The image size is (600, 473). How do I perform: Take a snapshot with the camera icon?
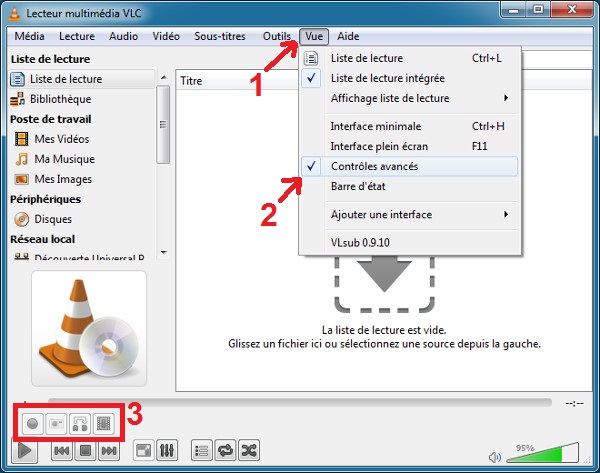pyautogui.click(x=58, y=423)
